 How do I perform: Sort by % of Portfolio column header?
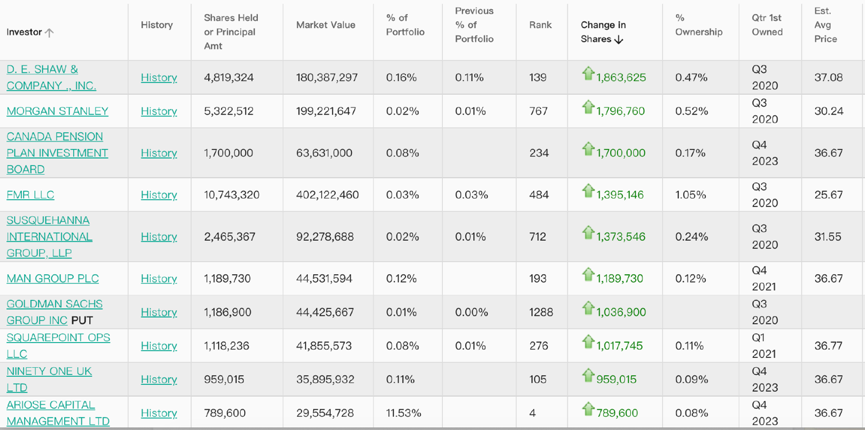coord(405,25)
